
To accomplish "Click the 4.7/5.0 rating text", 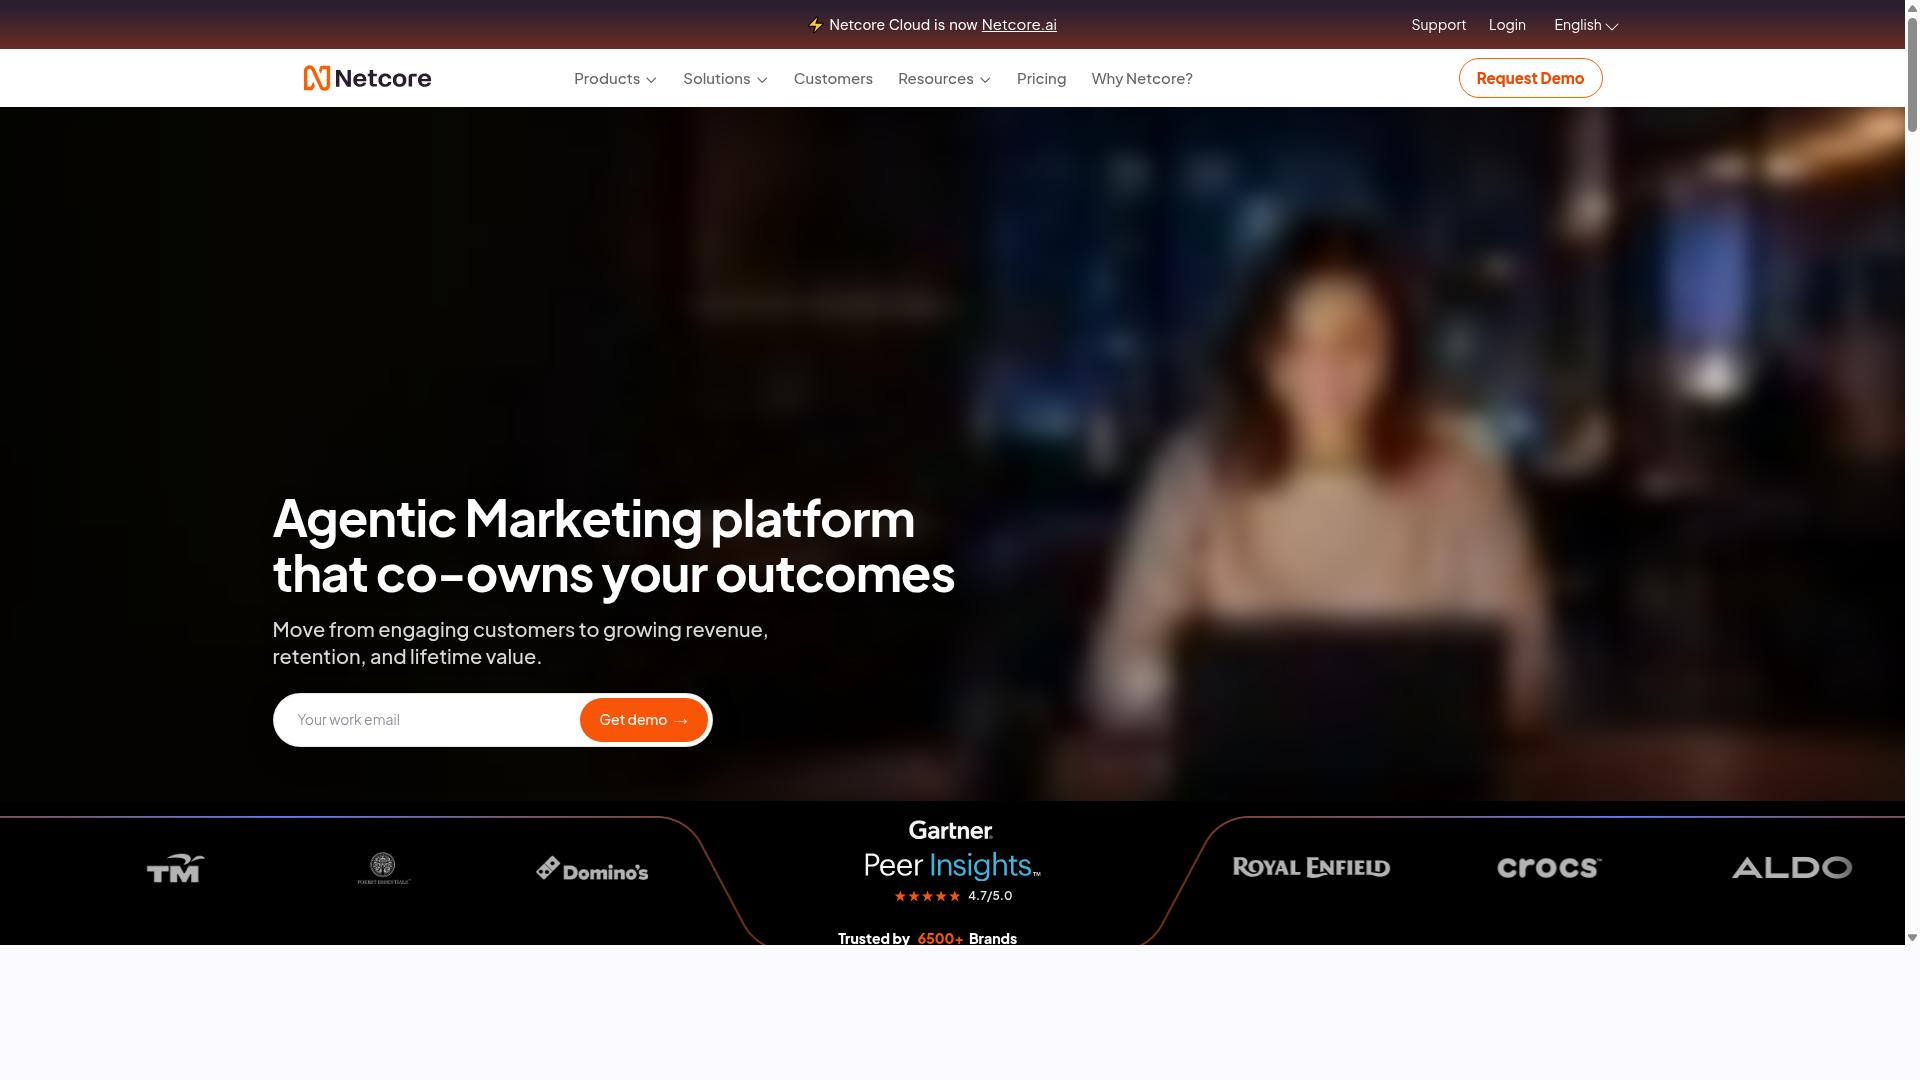I will click(x=990, y=896).
